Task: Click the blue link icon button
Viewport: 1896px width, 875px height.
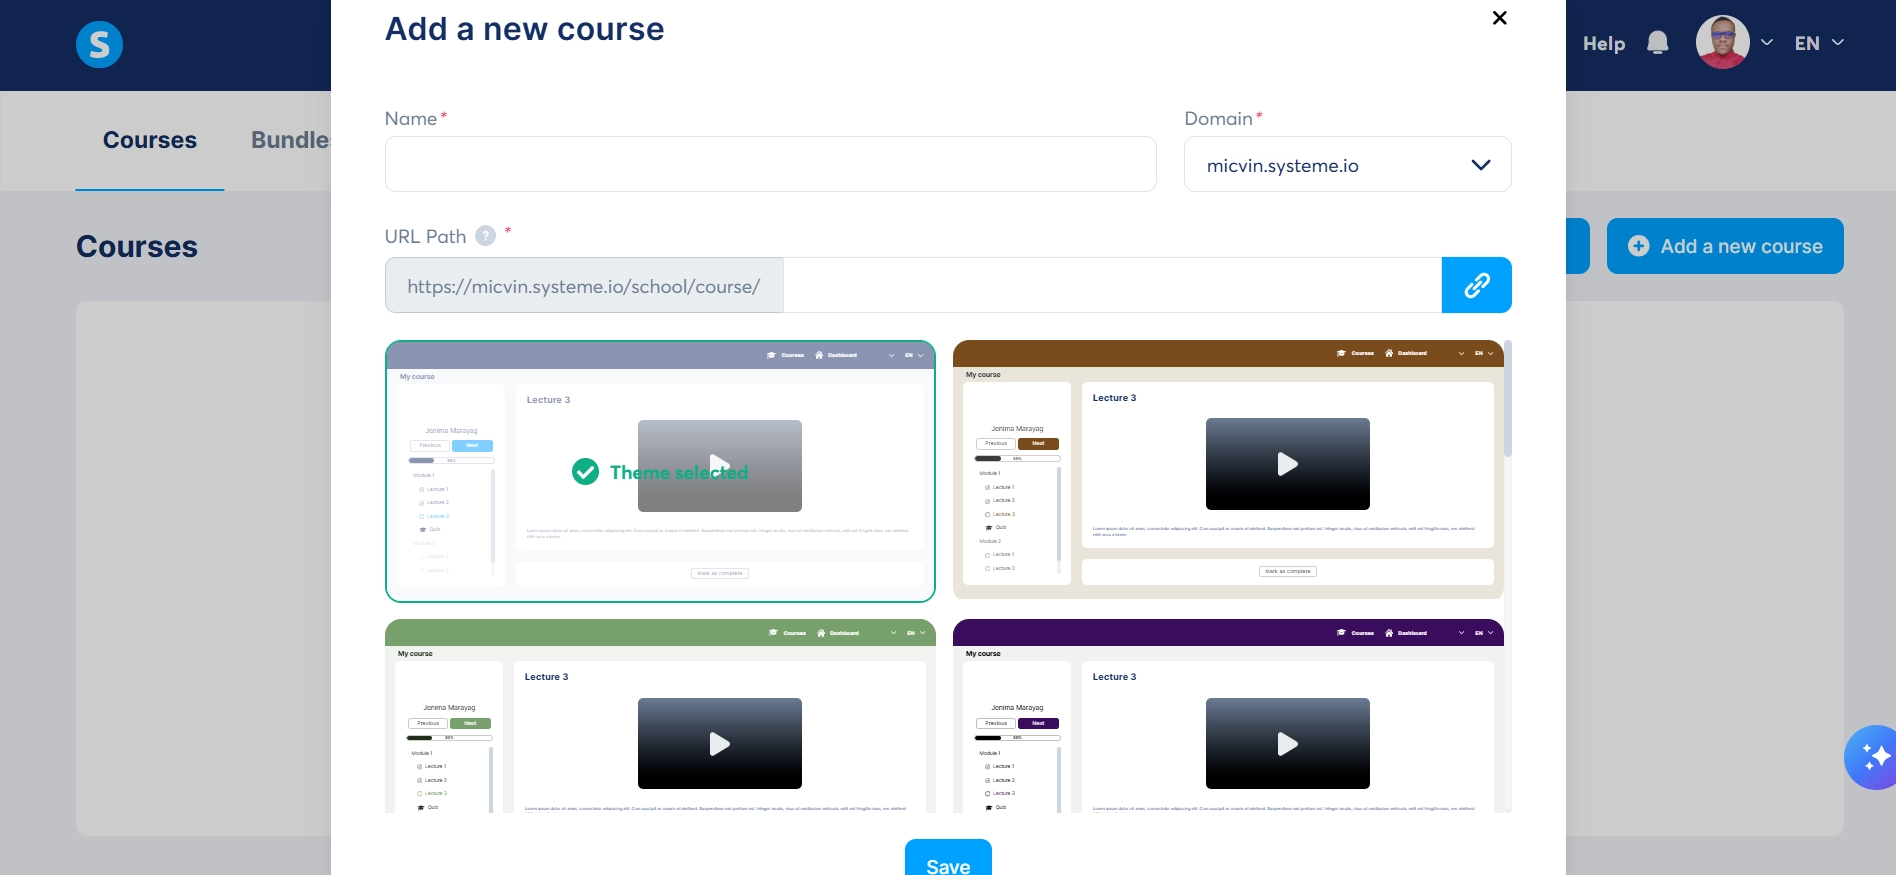Action: click(1476, 285)
